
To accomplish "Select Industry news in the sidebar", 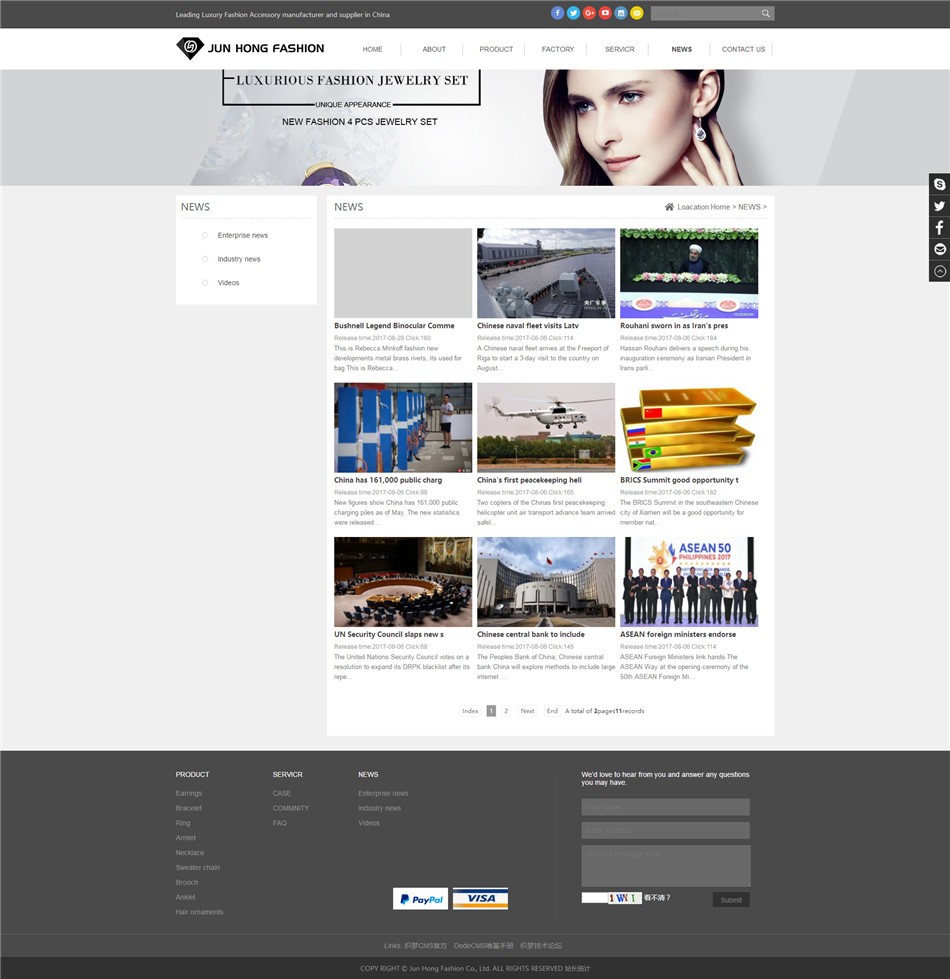I will point(239,259).
